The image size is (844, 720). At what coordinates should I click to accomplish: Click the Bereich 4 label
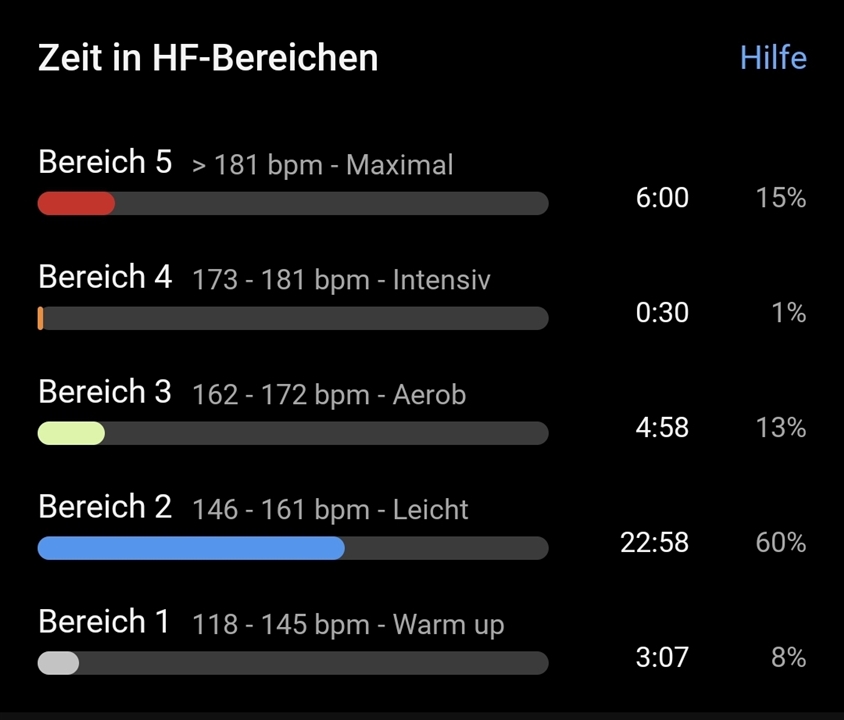(x=105, y=277)
